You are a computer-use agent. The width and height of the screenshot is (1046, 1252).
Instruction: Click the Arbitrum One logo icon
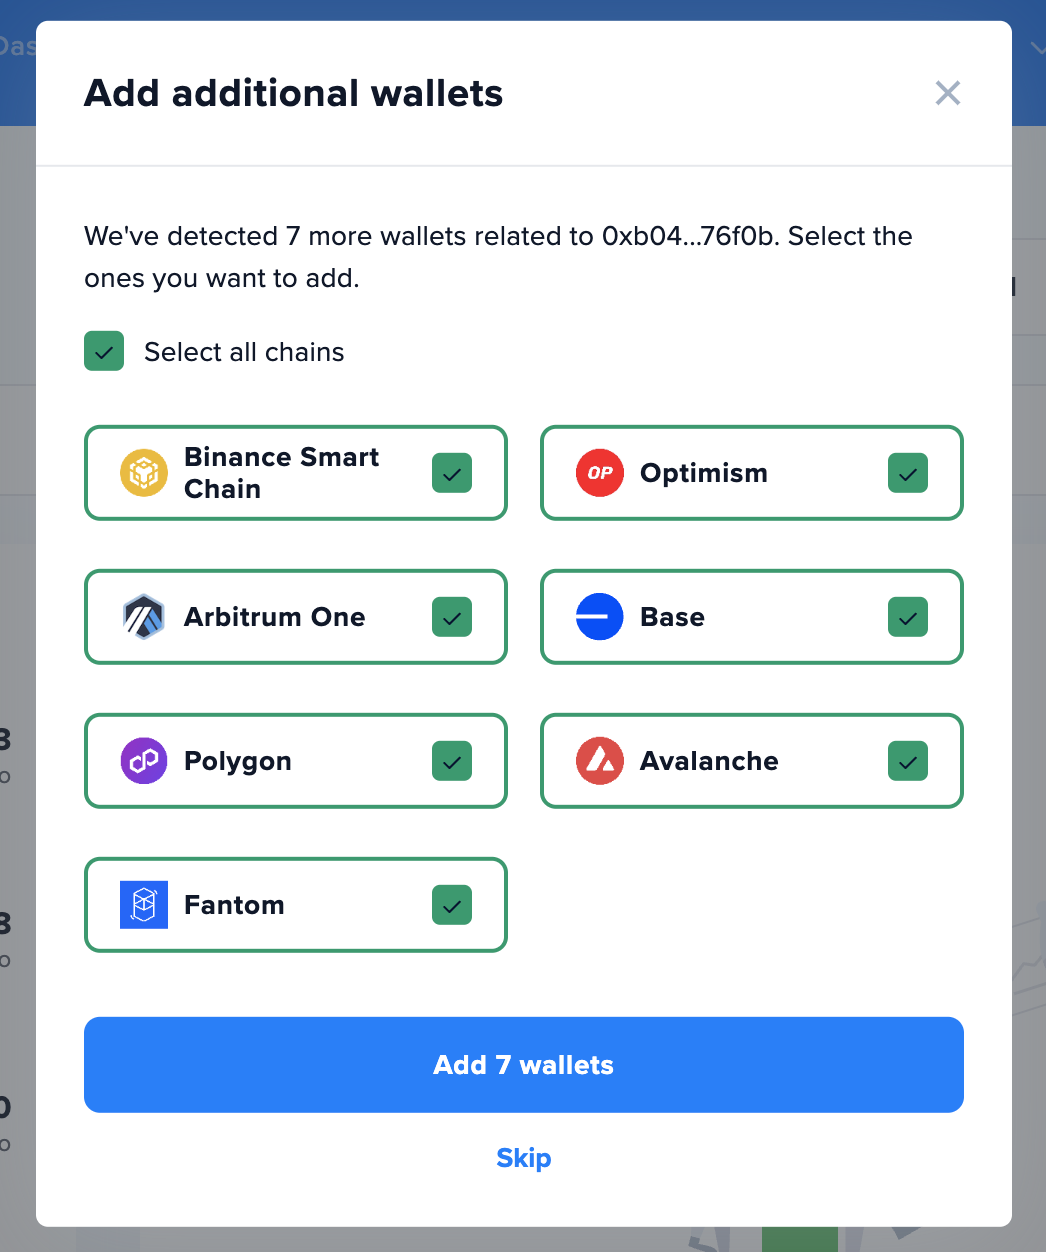point(144,617)
